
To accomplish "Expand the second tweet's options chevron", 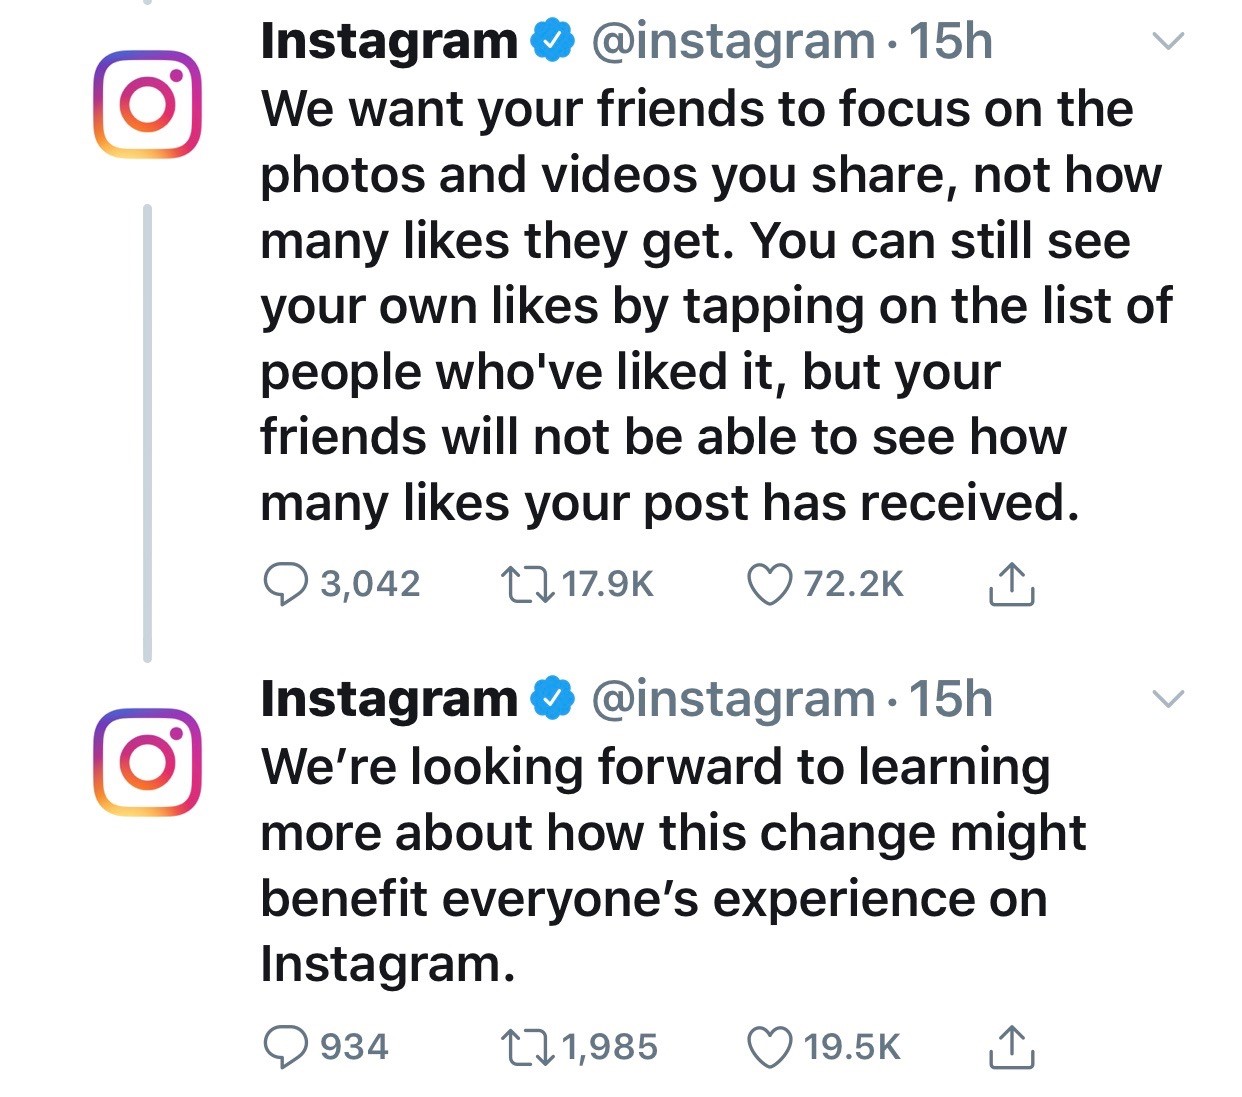I will [1168, 698].
